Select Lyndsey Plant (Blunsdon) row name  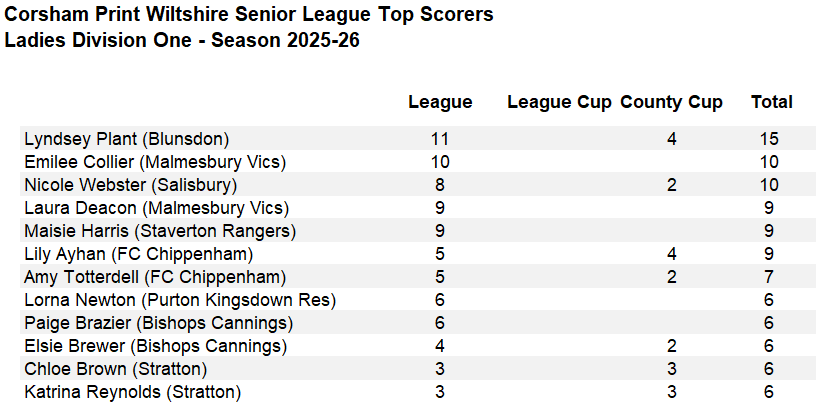tap(126, 139)
